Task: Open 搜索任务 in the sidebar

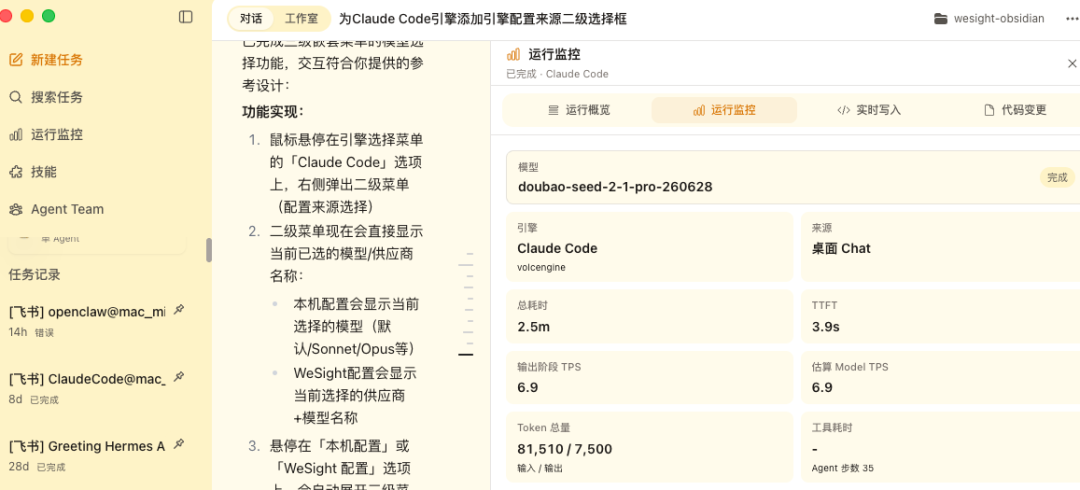Action: [56, 97]
